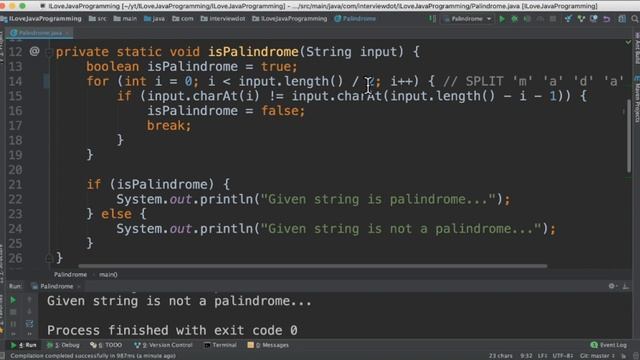
Task: Click 'Process finished with exit code 0' output
Action: [172, 330]
